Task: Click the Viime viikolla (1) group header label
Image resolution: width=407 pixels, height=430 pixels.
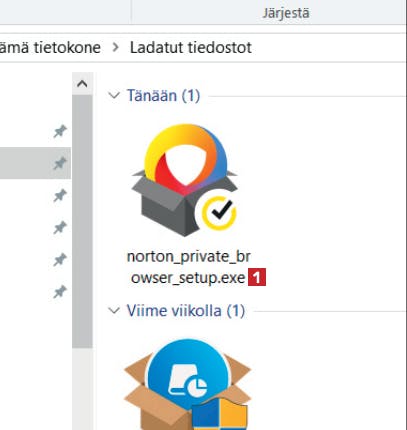Action: click(x=186, y=311)
